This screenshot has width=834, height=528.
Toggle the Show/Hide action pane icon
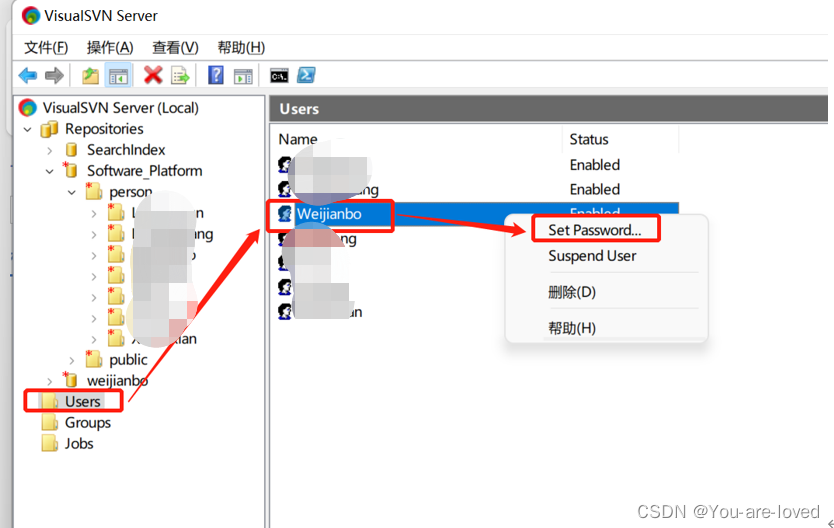pyautogui.click(x=243, y=76)
